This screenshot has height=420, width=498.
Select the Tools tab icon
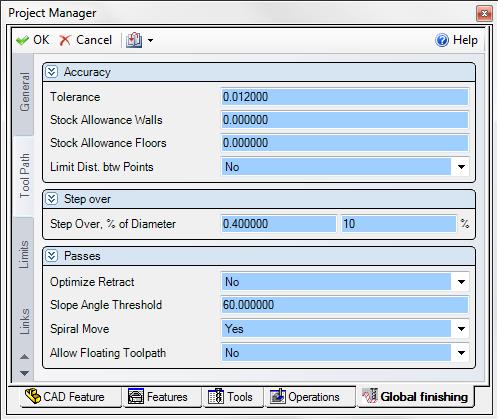[216, 397]
